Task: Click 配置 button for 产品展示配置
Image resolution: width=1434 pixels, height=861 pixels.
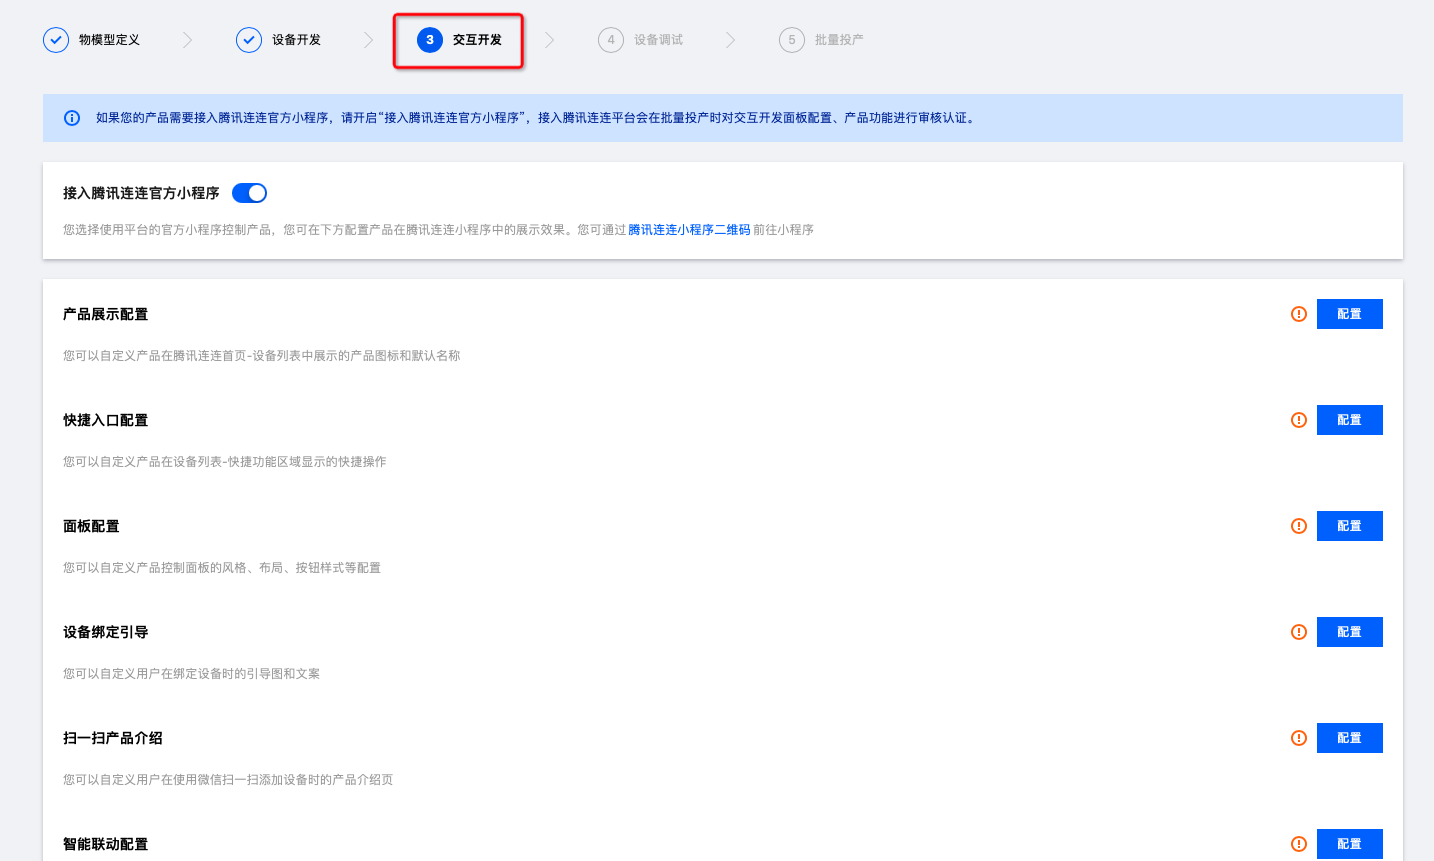Action: point(1349,314)
